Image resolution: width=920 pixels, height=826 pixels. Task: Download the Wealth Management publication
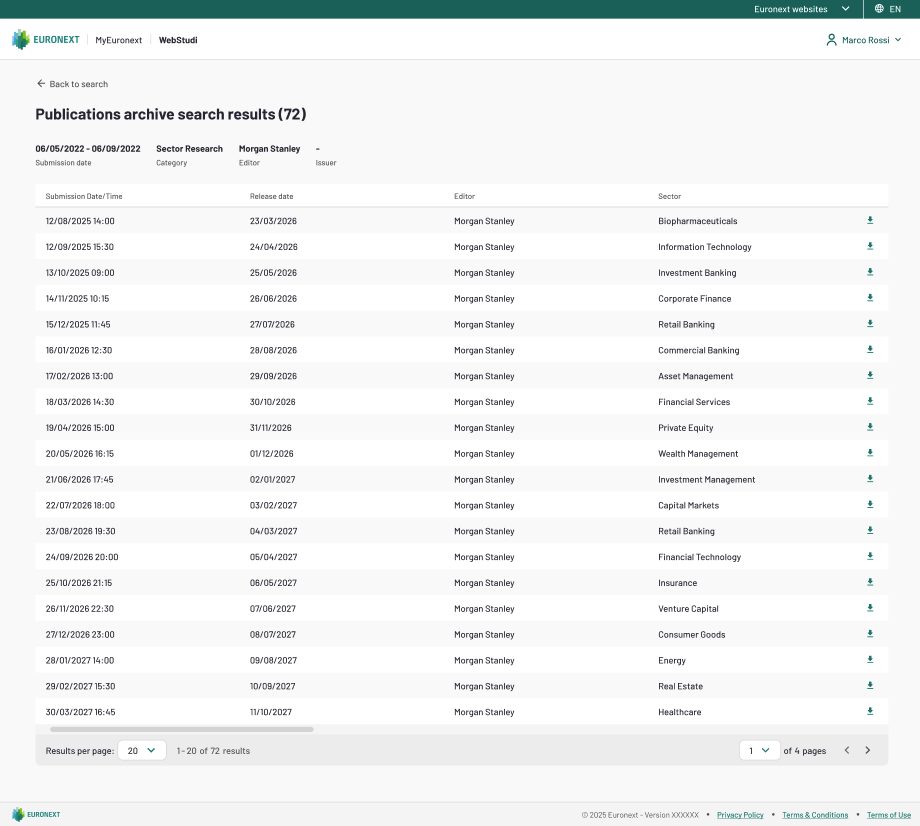(x=870, y=453)
